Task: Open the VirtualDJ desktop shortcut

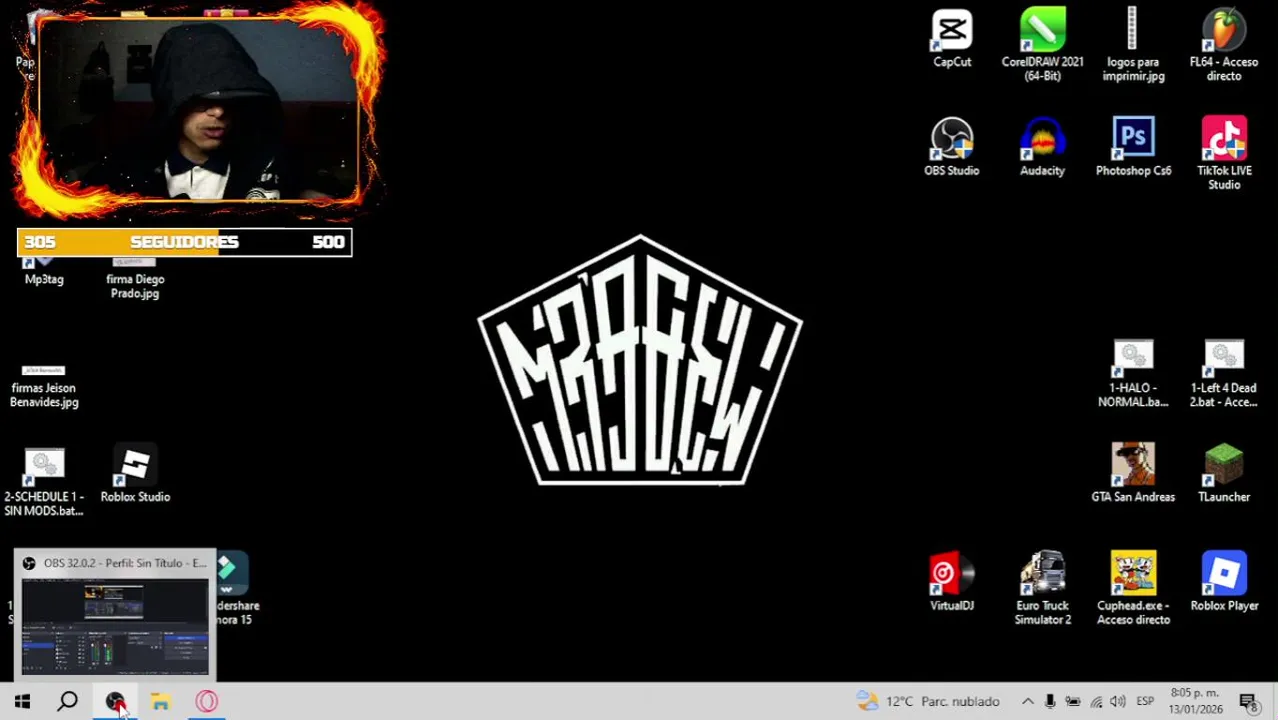Action: [x=952, y=582]
